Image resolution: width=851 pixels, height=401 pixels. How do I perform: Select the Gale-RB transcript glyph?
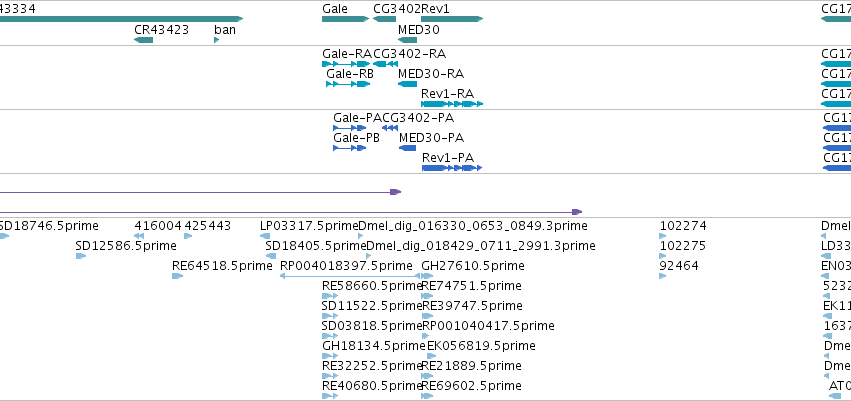click(x=348, y=84)
